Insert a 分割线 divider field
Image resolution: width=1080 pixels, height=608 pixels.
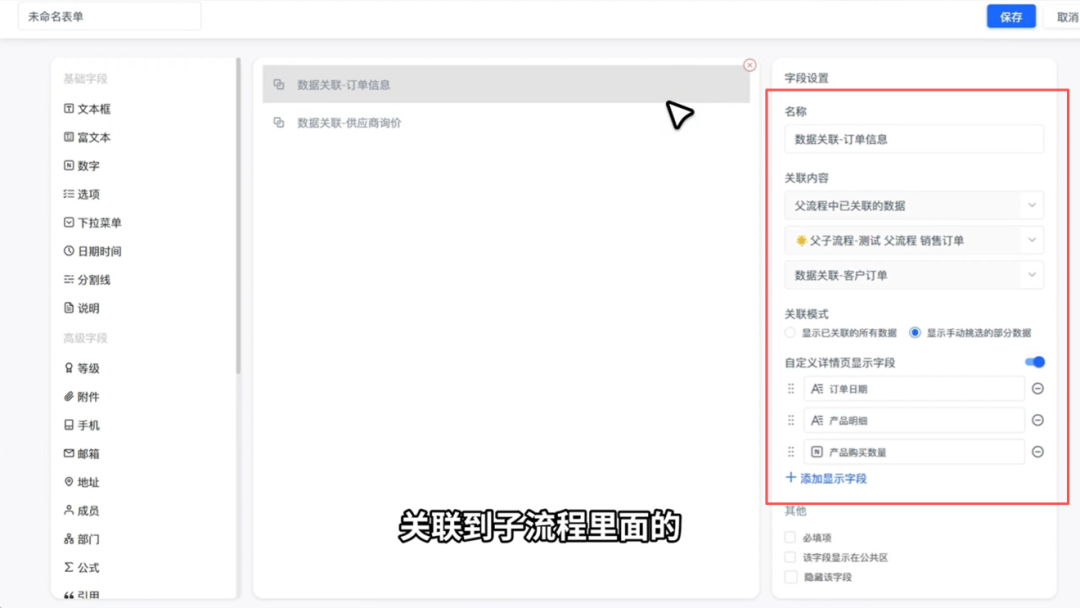[x=87, y=280]
